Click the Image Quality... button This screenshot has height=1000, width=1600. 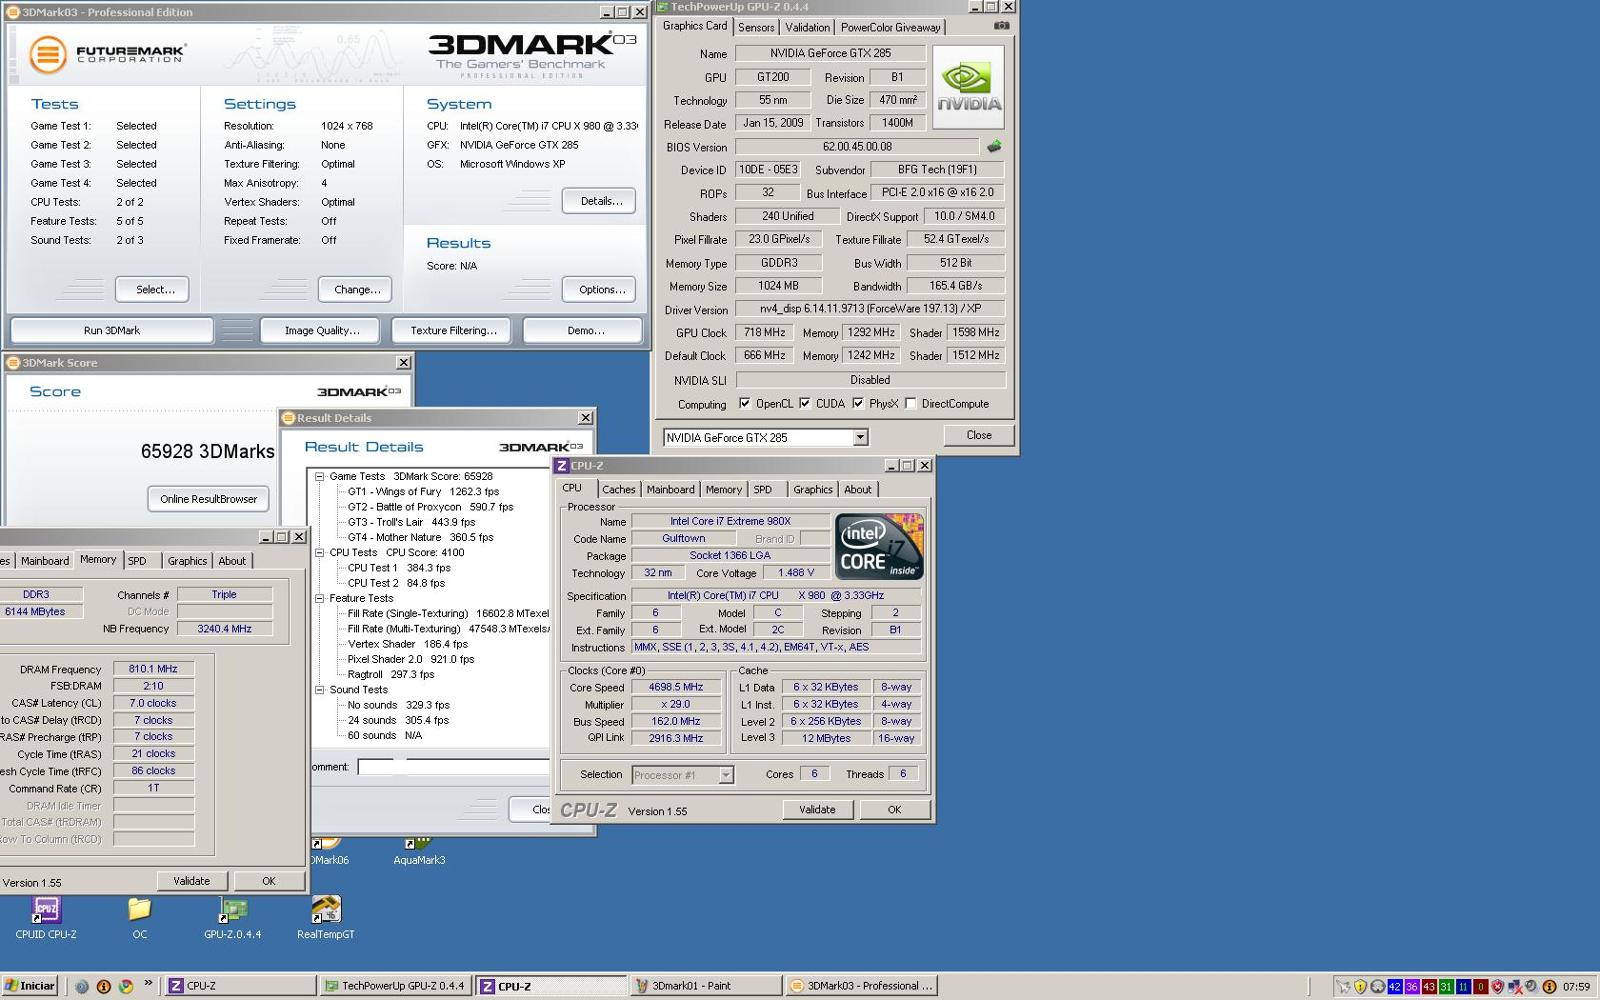point(322,330)
